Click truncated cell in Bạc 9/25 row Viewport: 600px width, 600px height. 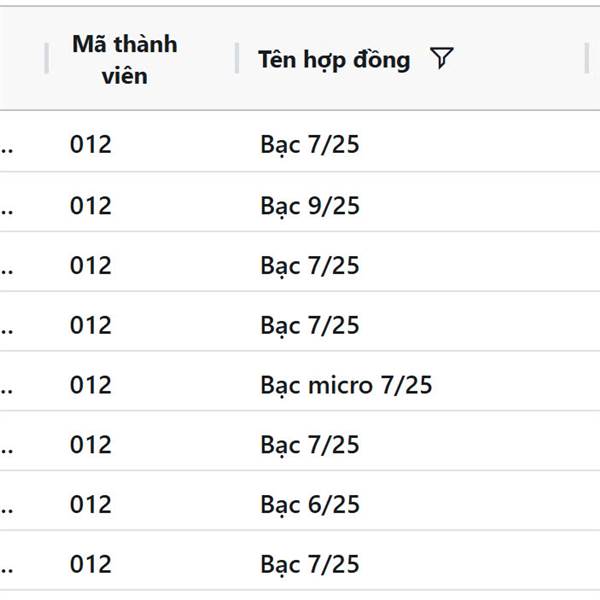7,211
